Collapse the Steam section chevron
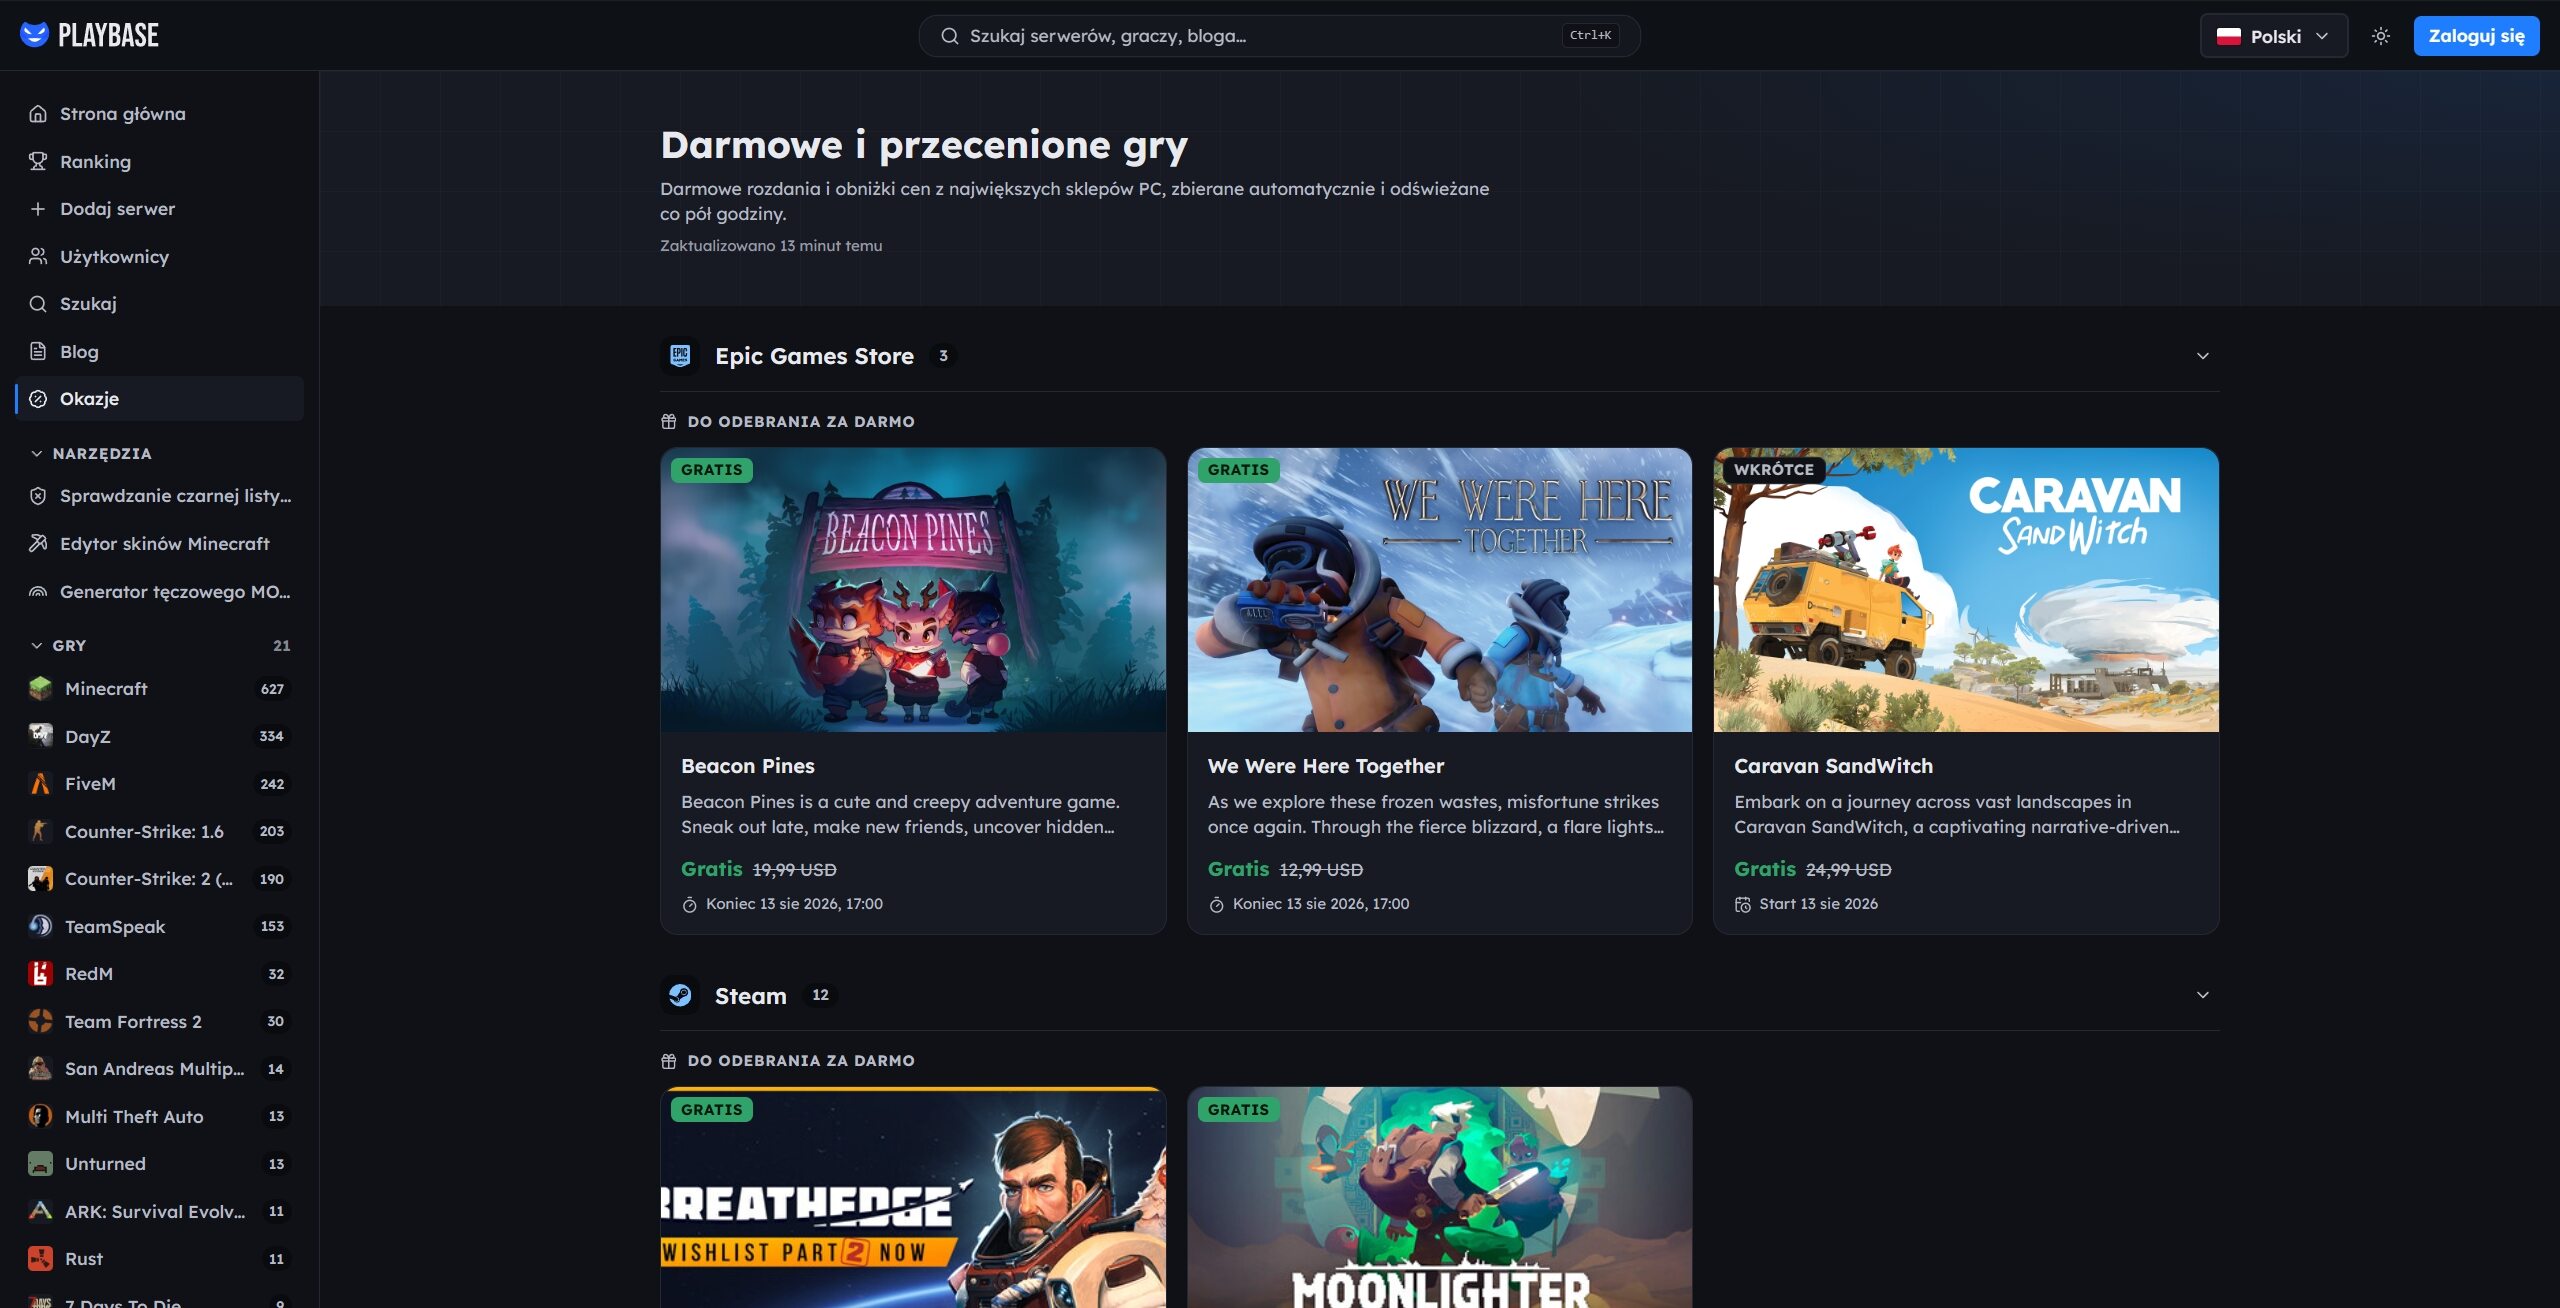This screenshot has height=1308, width=2560. click(x=2202, y=995)
